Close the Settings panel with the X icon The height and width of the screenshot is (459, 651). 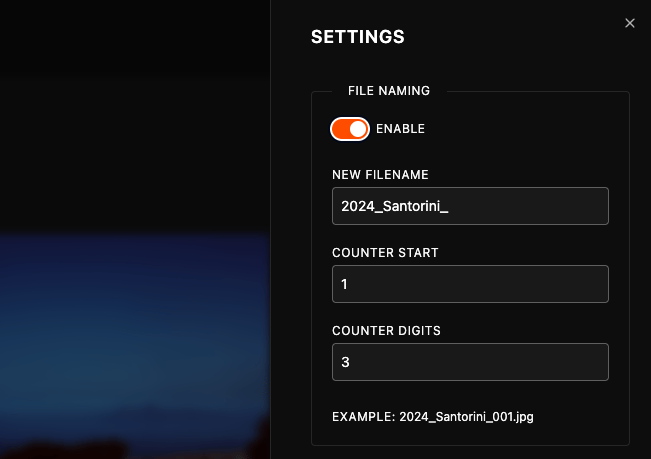(x=630, y=23)
